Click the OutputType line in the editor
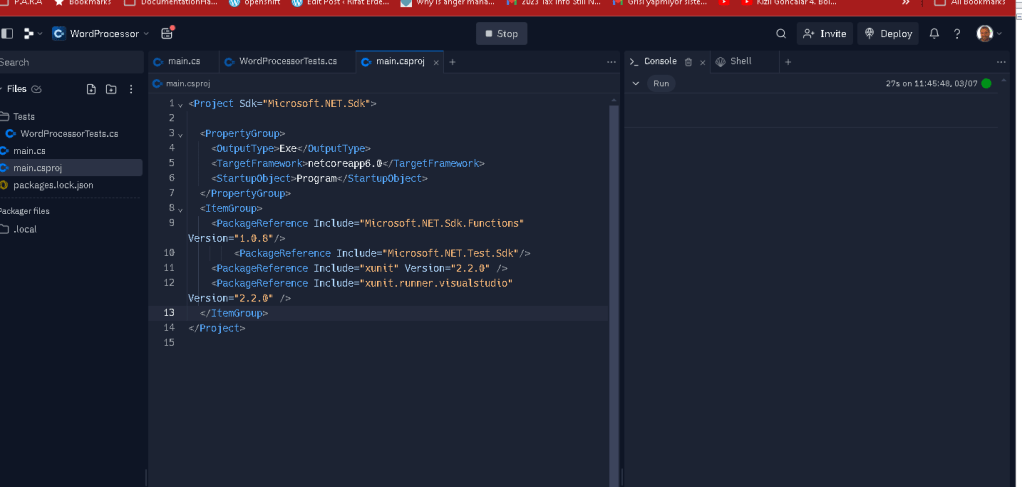Viewport: 1022px width, 487px height. pyautogui.click(x=291, y=148)
